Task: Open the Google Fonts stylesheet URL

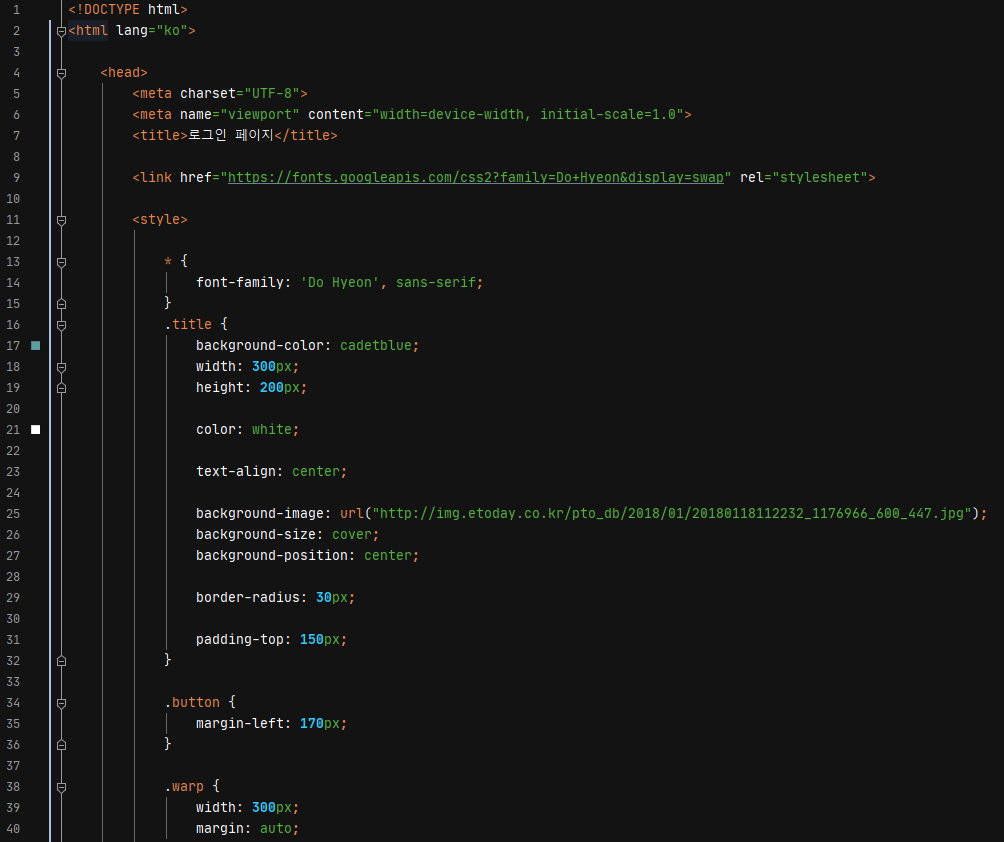Action: tap(476, 177)
